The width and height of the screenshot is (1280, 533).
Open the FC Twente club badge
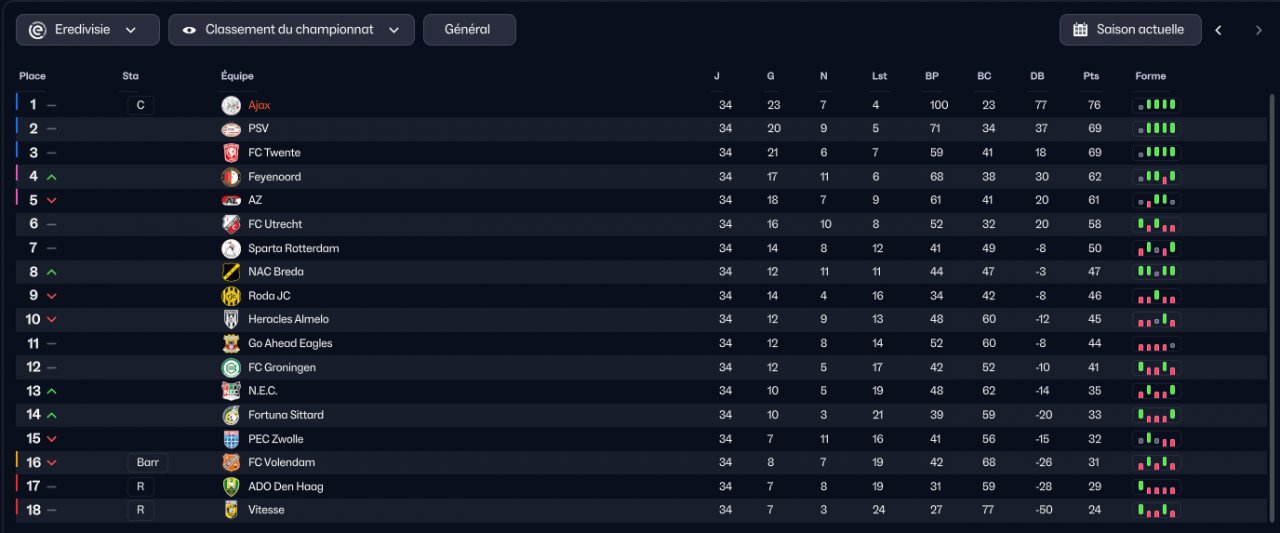tap(231, 153)
